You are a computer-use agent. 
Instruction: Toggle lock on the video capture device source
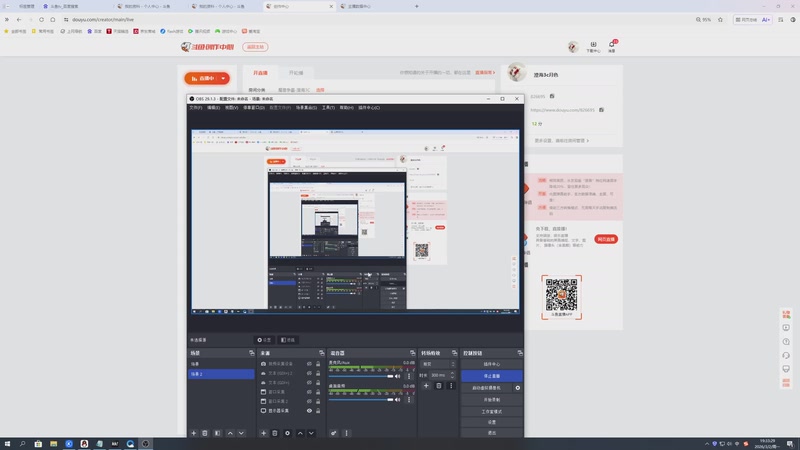coord(318,364)
